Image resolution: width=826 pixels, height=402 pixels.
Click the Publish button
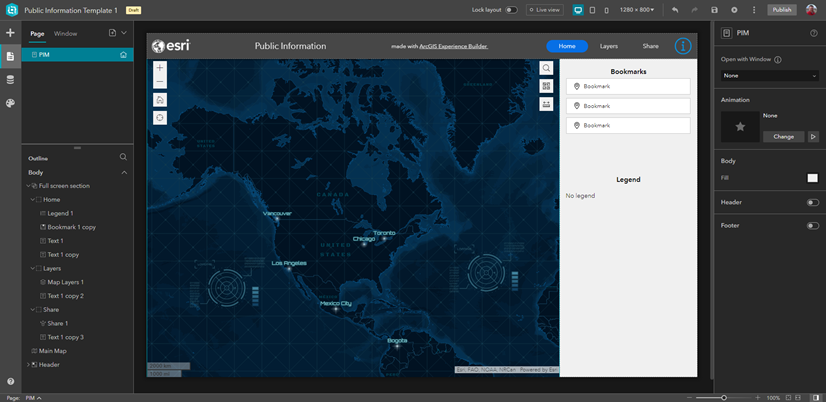tap(781, 10)
